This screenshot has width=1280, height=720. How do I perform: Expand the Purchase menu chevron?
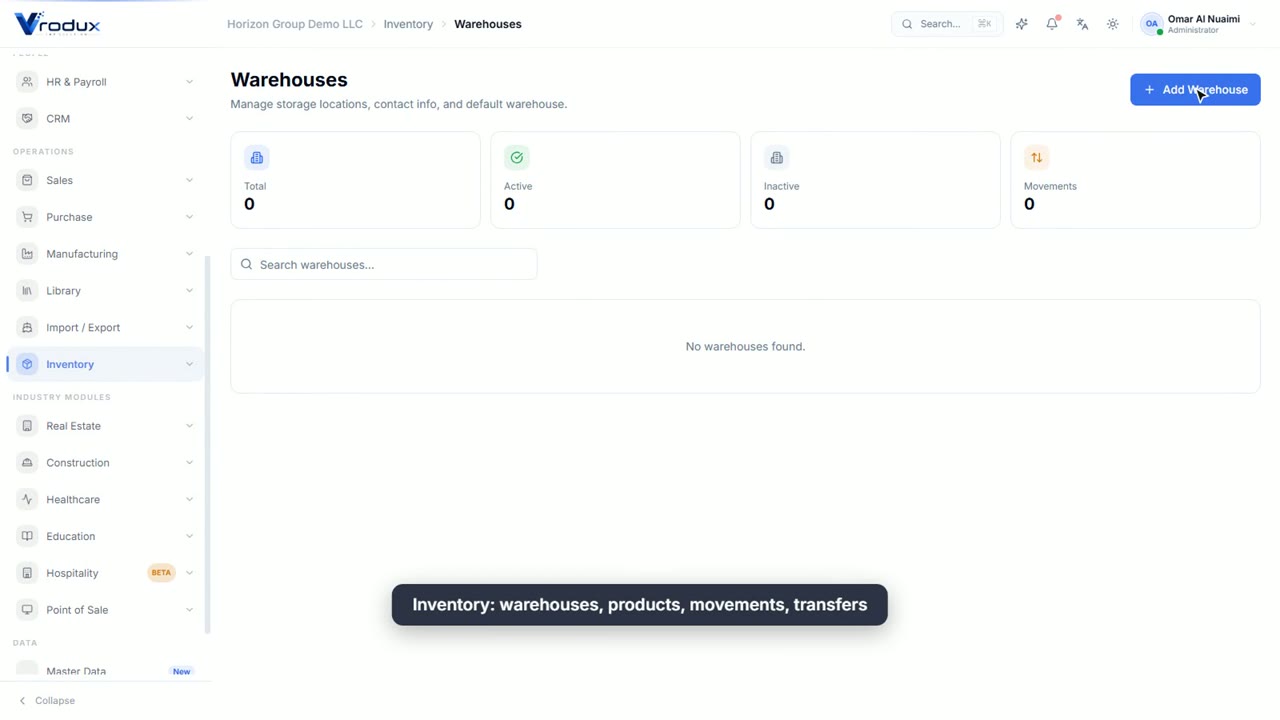pyautogui.click(x=189, y=217)
